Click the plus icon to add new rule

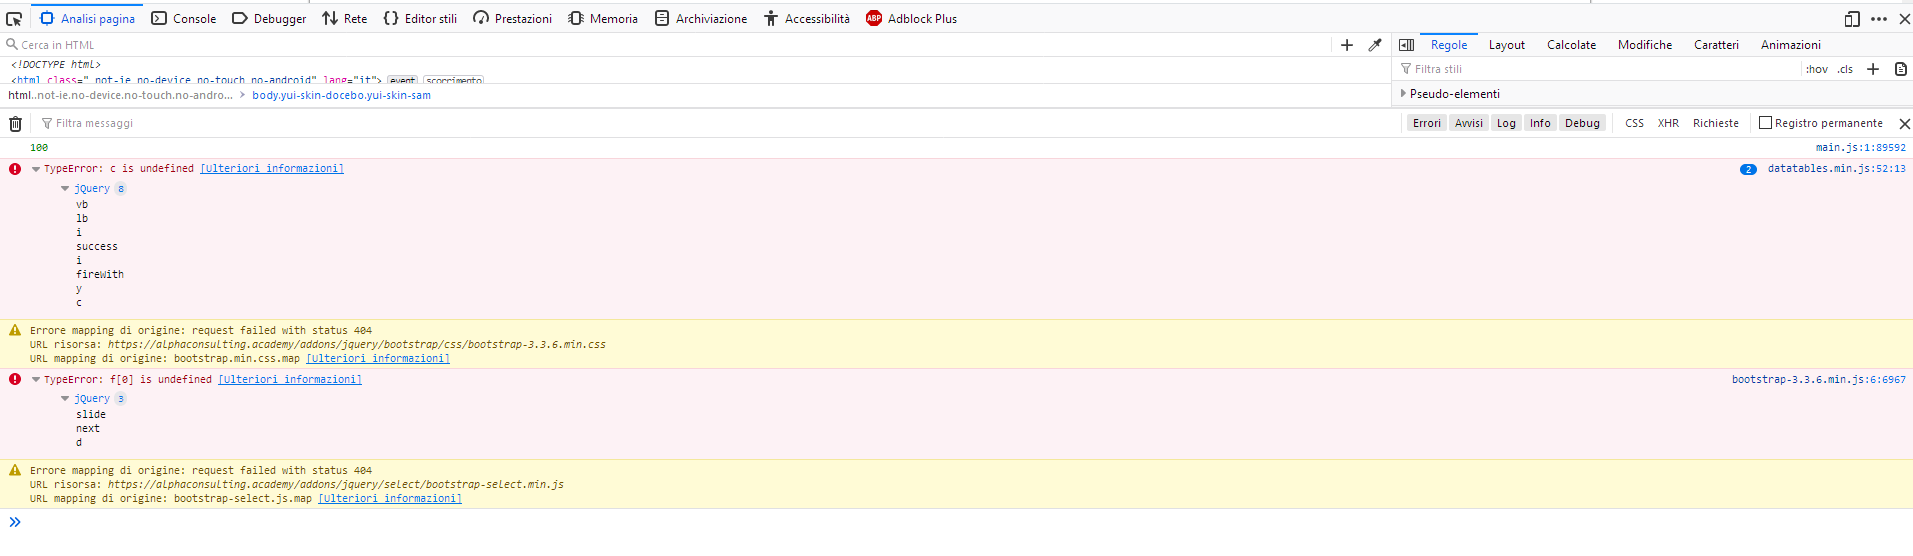coord(1873,69)
